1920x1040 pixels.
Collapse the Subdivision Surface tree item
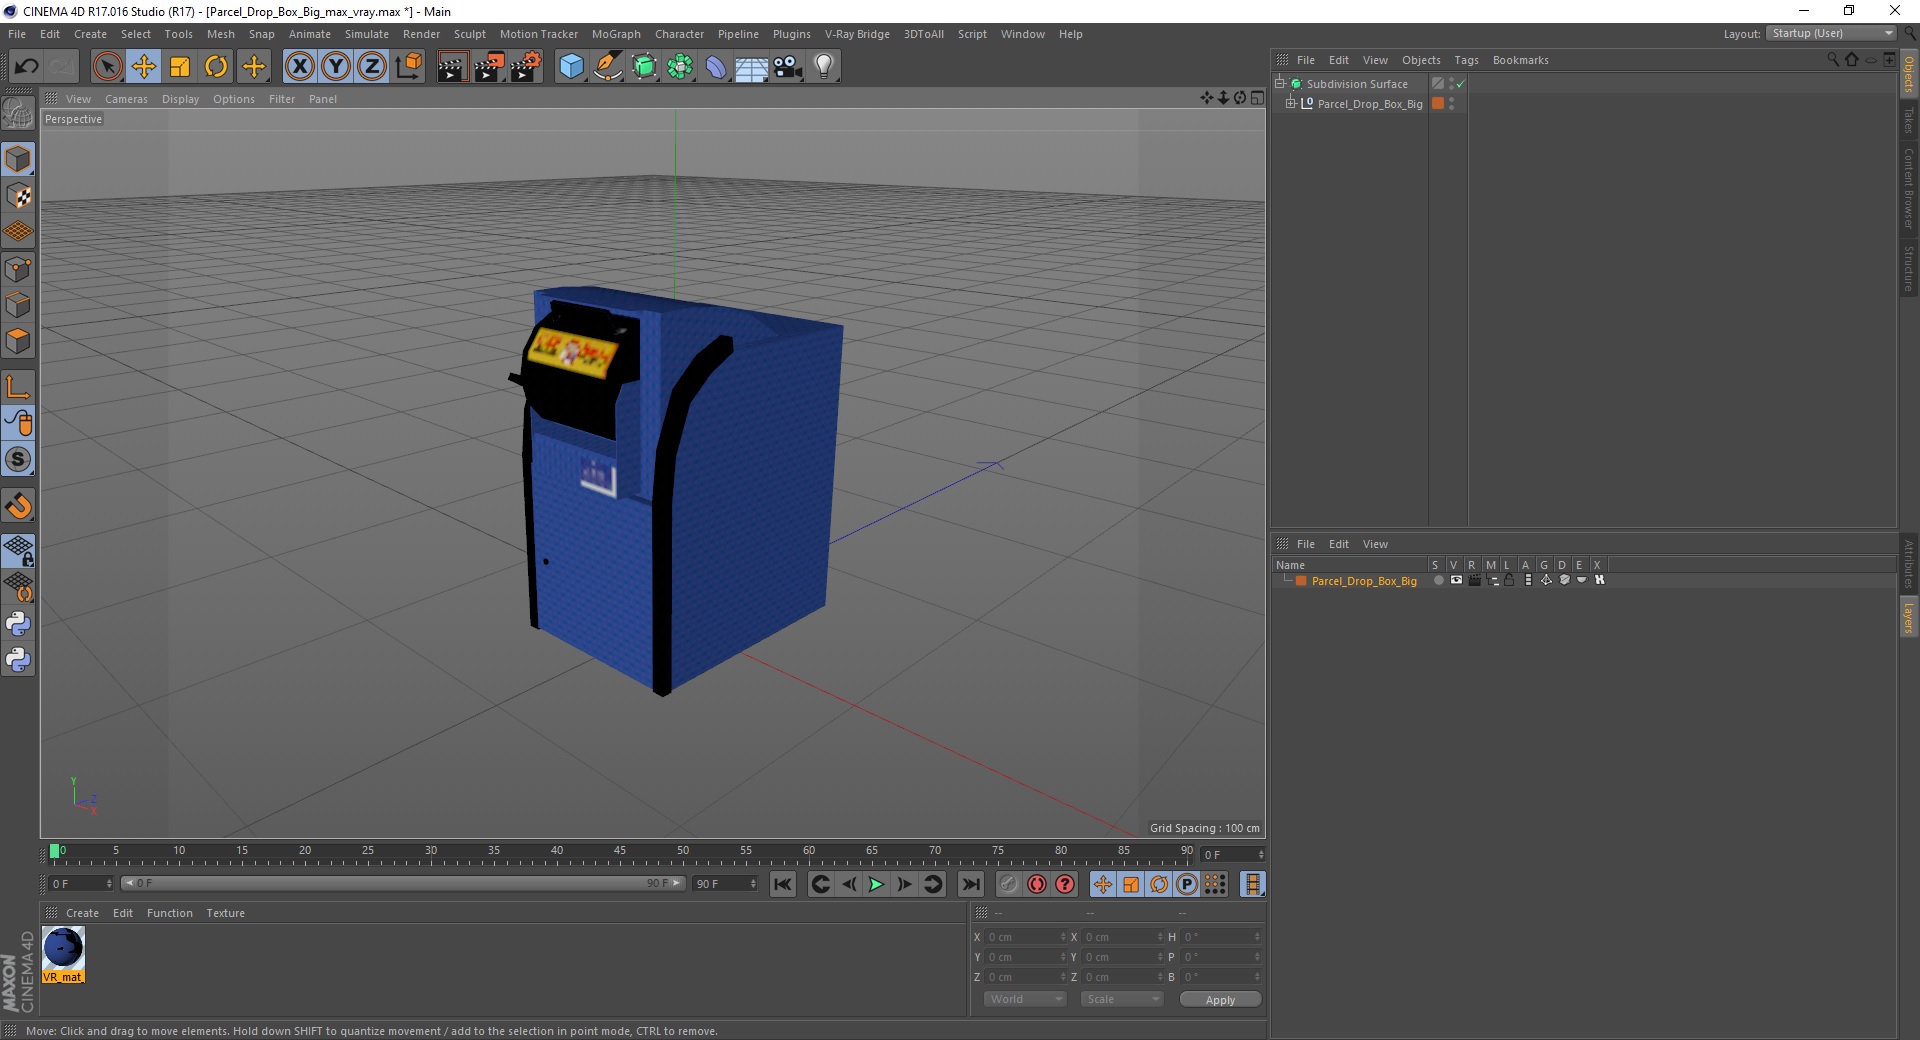pyautogui.click(x=1279, y=83)
